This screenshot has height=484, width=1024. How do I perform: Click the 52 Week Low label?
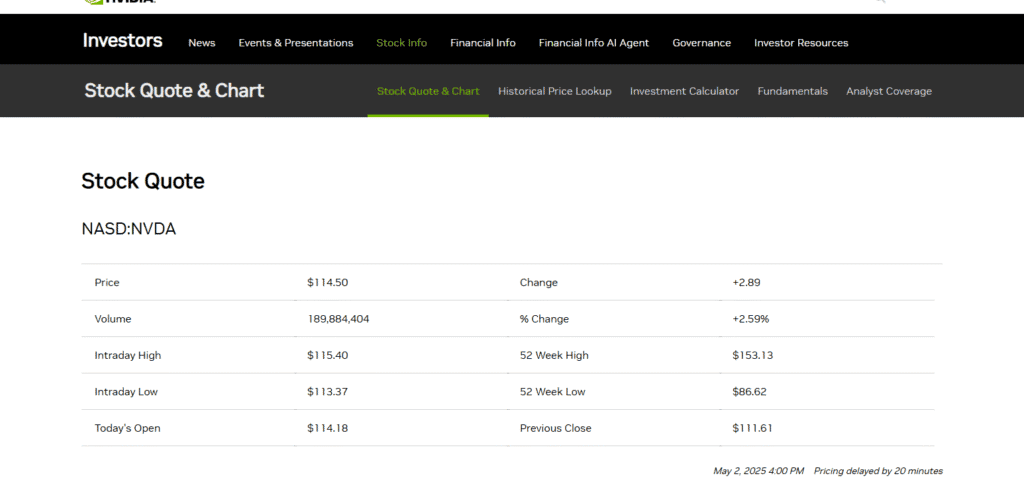click(552, 392)
